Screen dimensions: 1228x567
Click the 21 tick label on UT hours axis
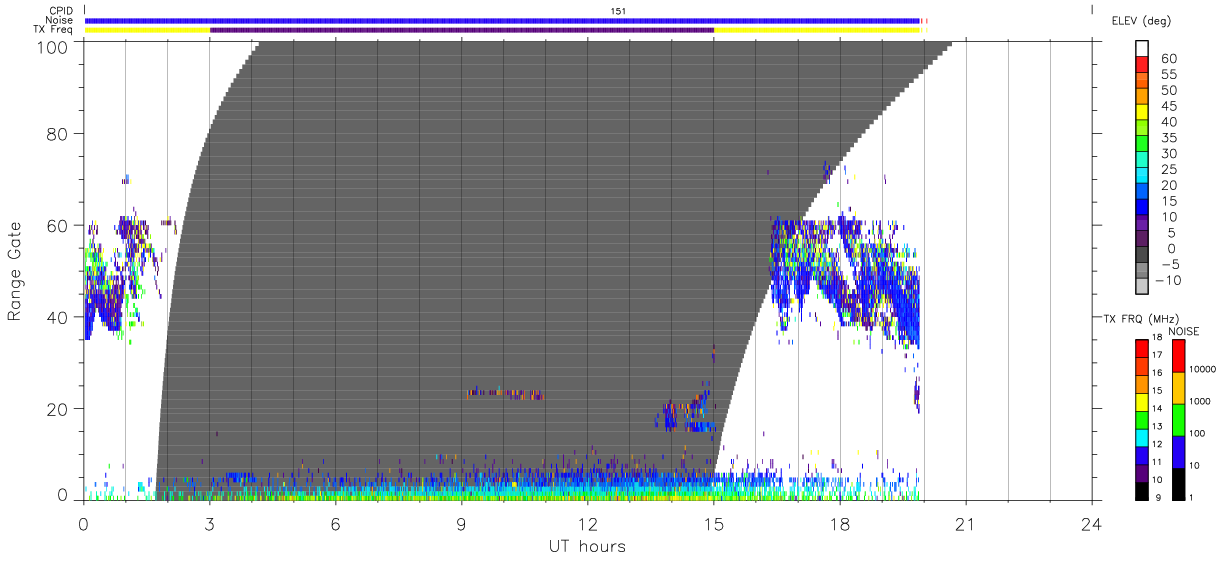tap(966, 524)
